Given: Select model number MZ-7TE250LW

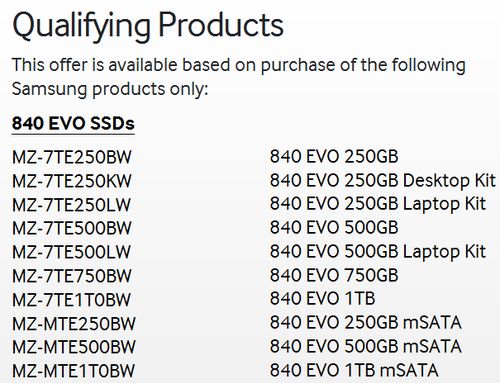Looking at the screenshot, I should (x=71, y=205).
